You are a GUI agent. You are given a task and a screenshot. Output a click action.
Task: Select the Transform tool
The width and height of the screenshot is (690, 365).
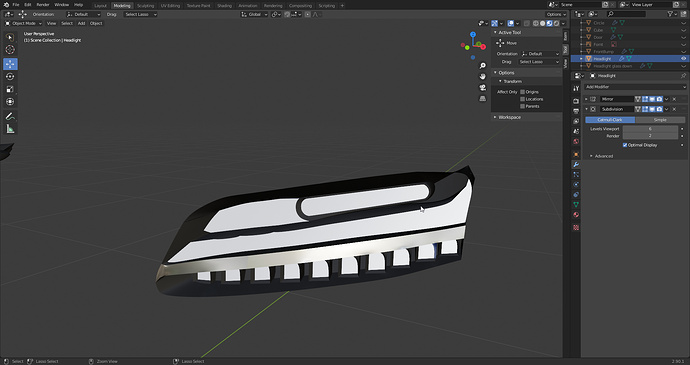10,102
